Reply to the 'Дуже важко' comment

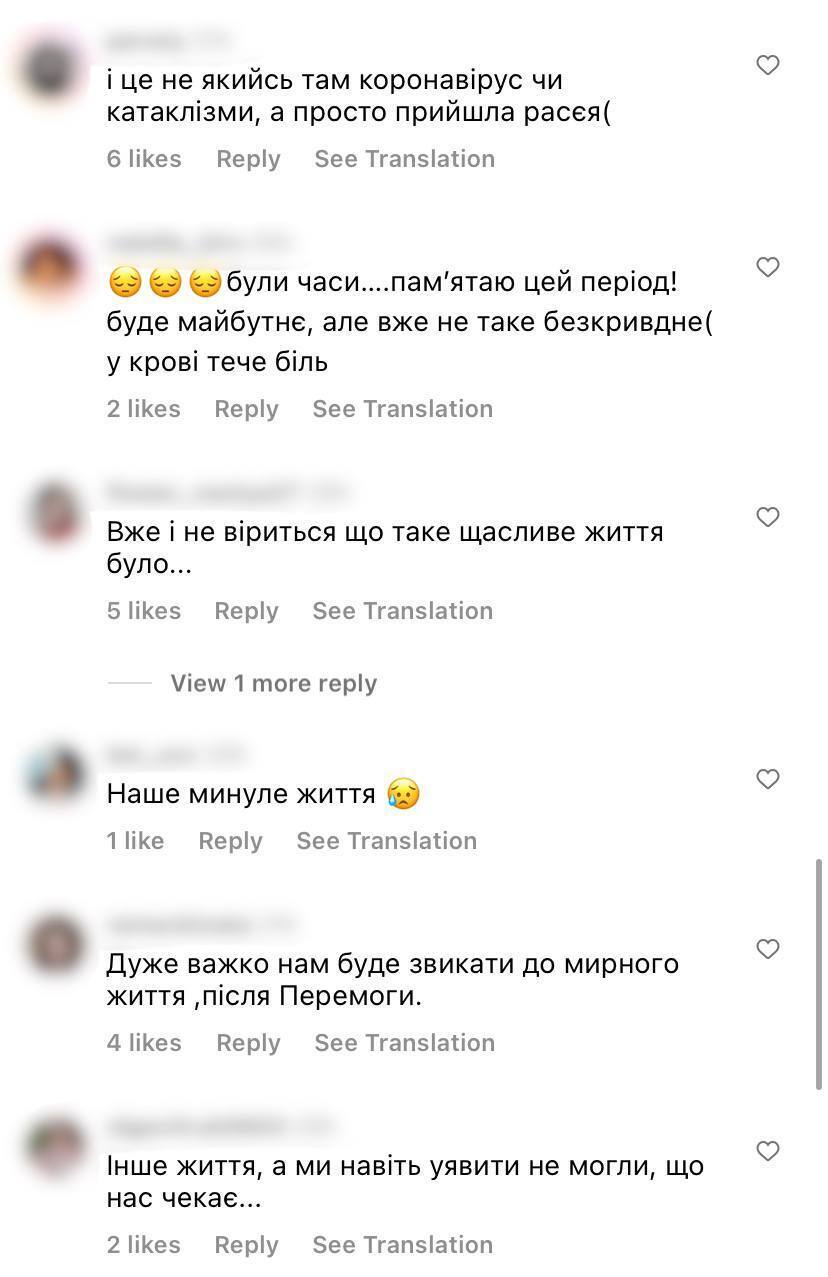pyautogui.click(x=248, y=1042)
